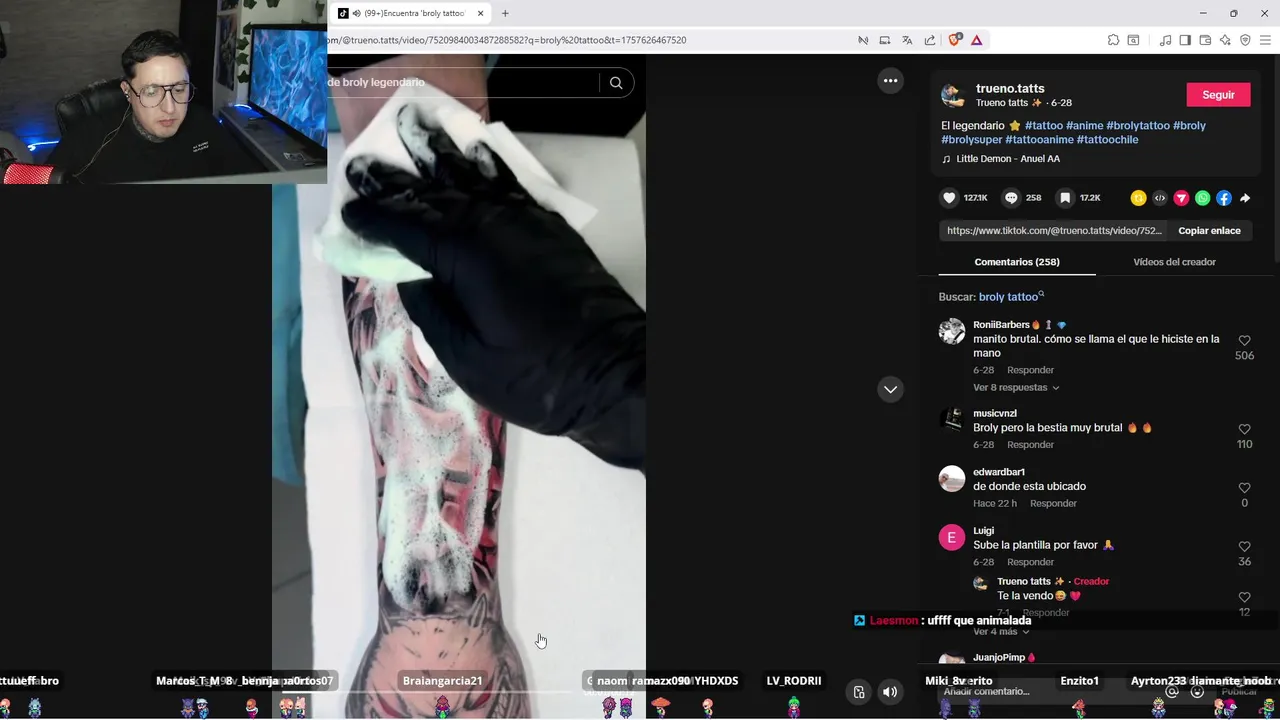Image resolution: width=1280 pixels, height=720 pixels.
Task: Open 'Little Demon - Anuel AA' sound
Action: [x=1008, y=159]
